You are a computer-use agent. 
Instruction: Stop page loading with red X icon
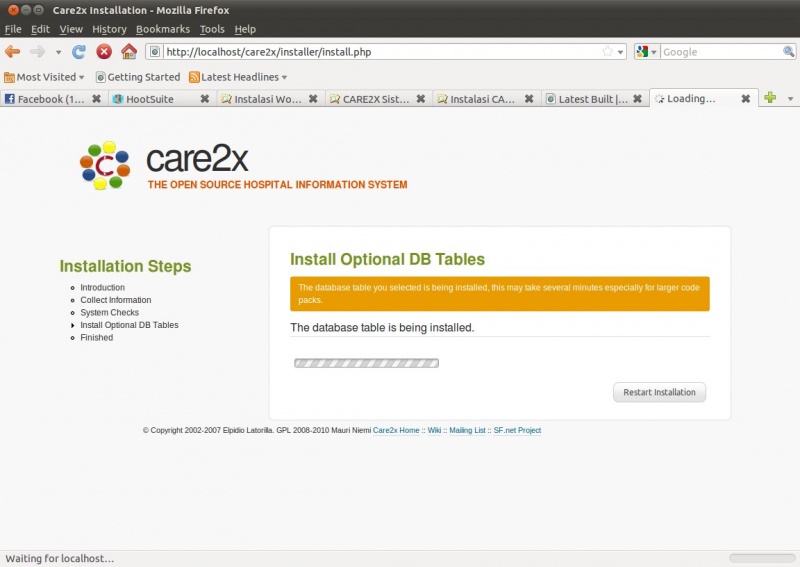pos(104,52)
